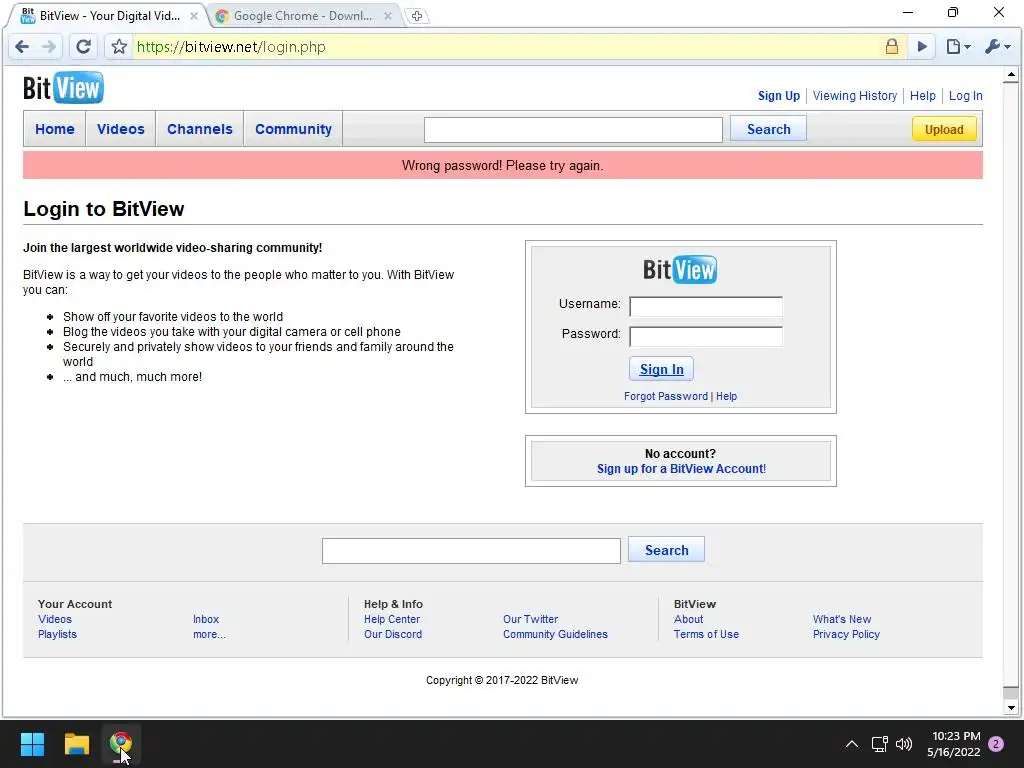The width and height of the screenshot is (1024, 768).
Task: Click the network icon in the system tray
Action: (879, 744)
